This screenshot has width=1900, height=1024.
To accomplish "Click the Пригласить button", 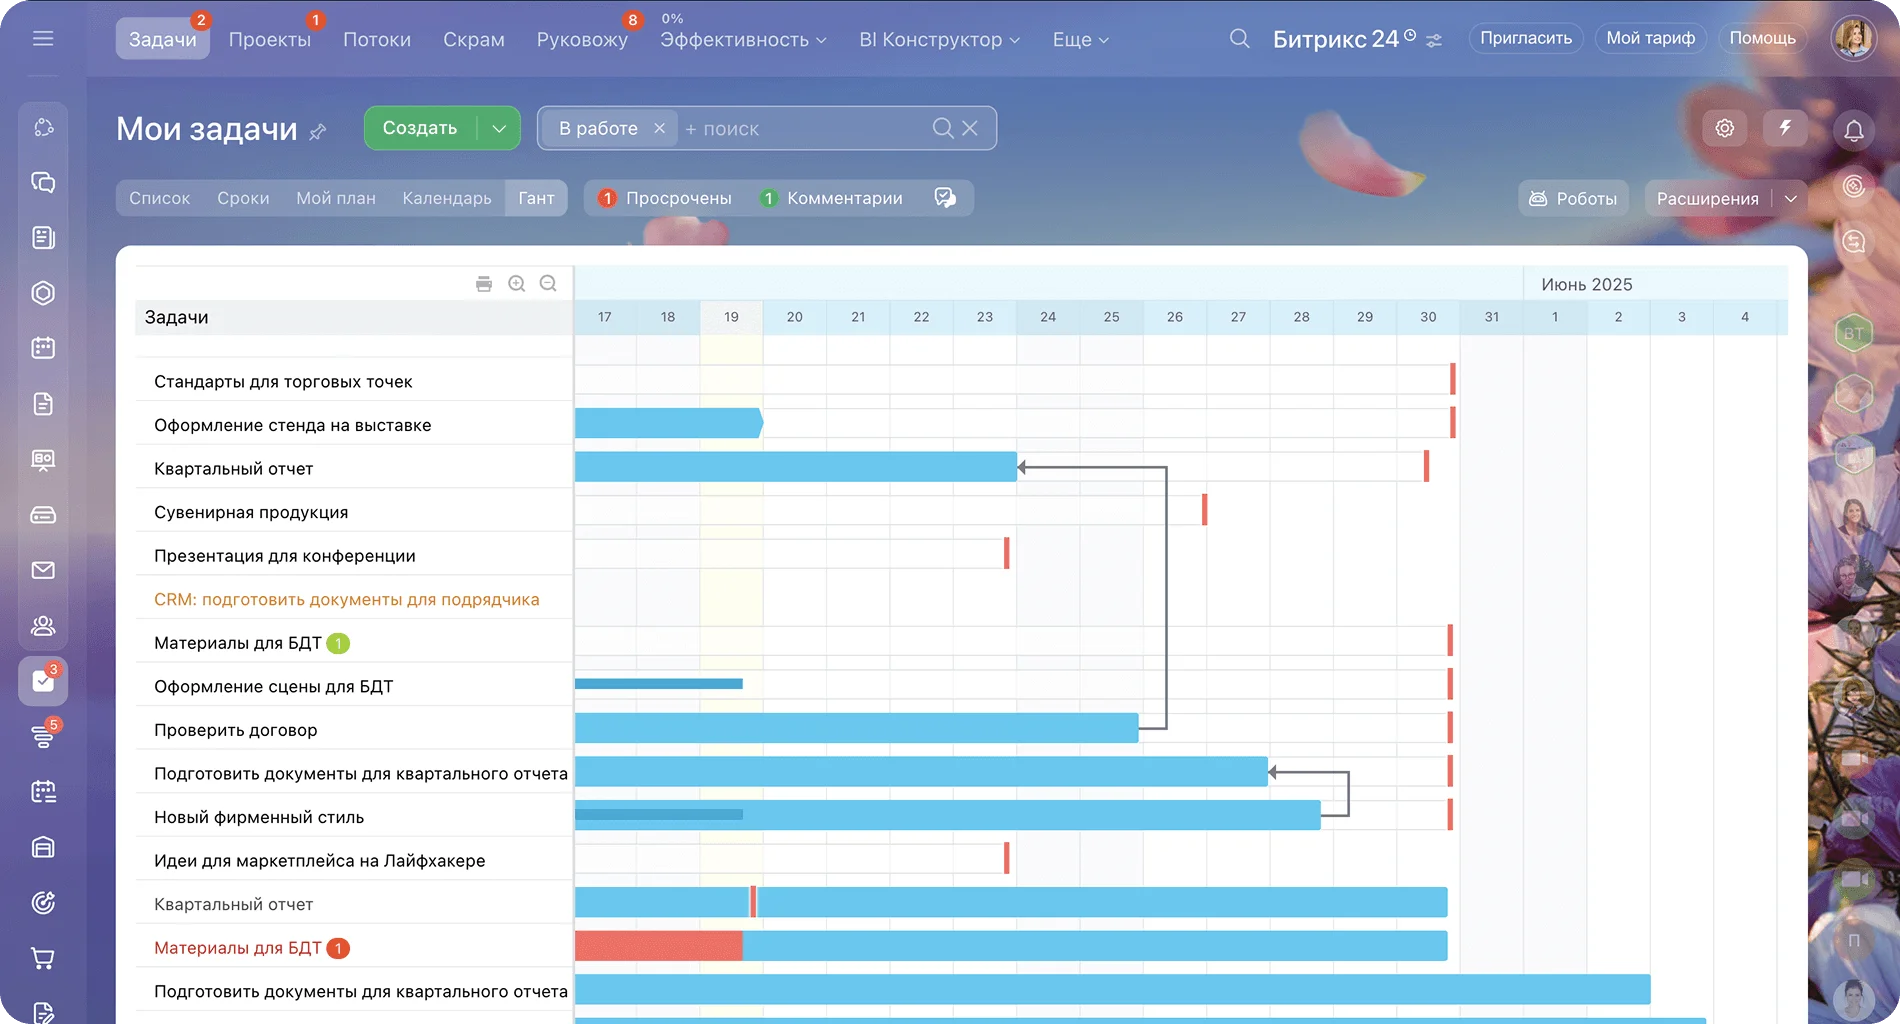I will click(x=1525, y=38).
